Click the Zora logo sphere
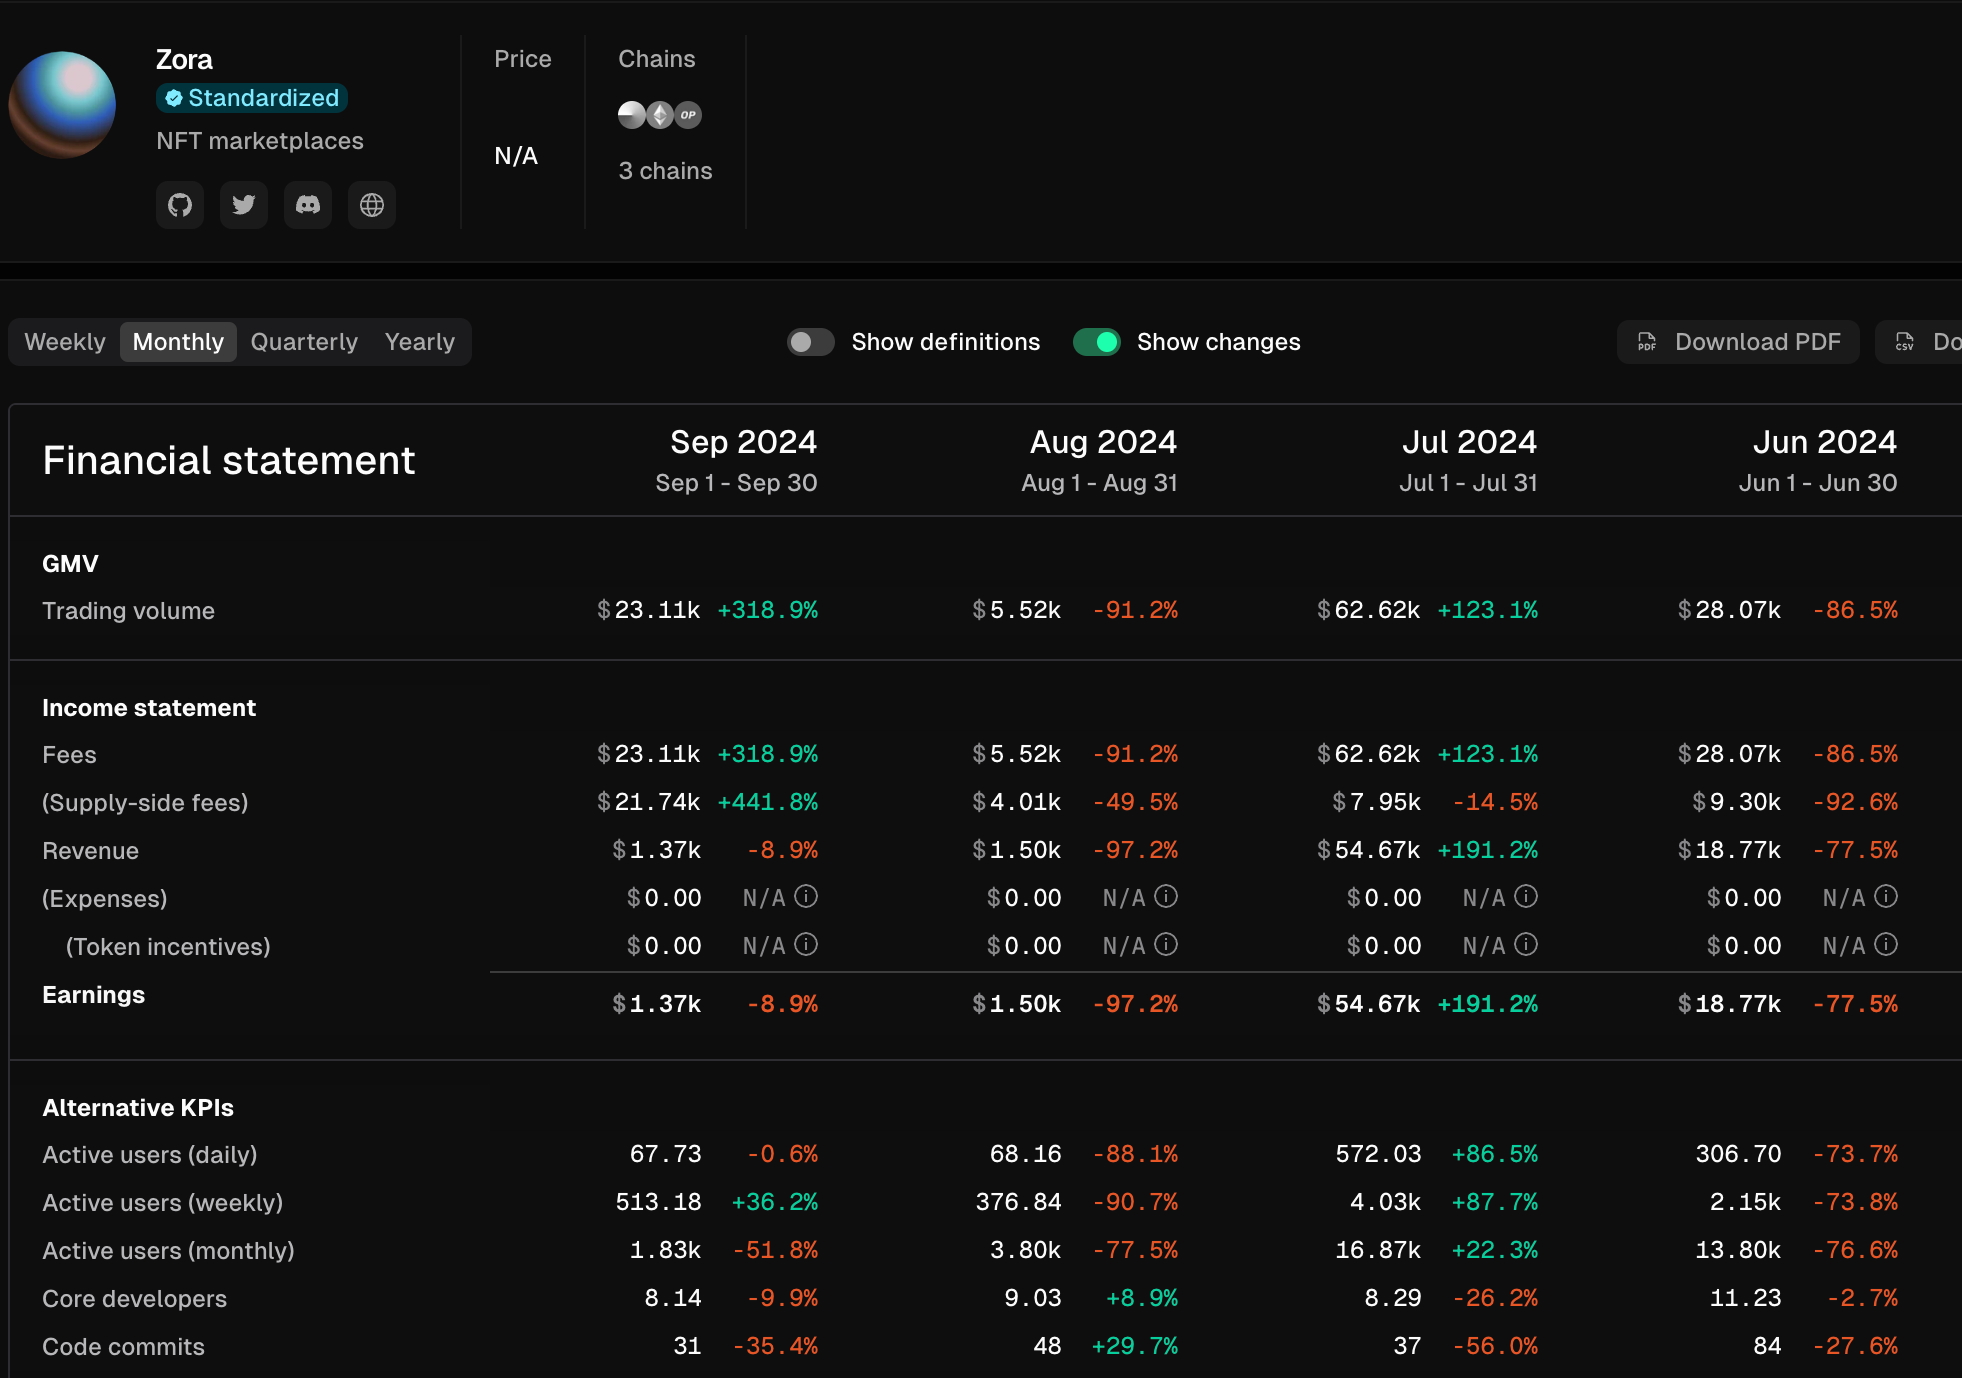 (x=62, y=105)
